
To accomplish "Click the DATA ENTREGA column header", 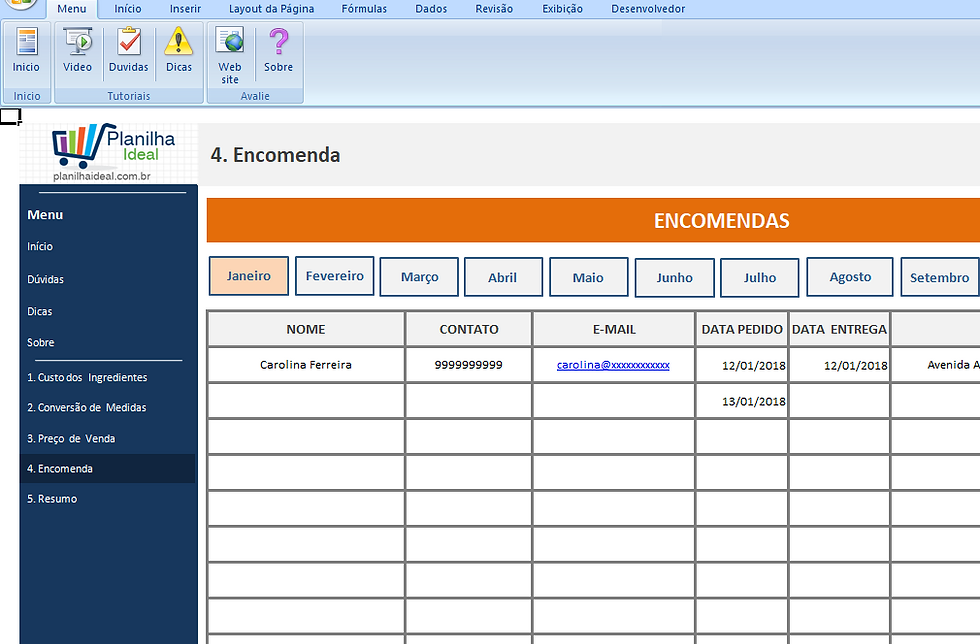I will point(839,330).
